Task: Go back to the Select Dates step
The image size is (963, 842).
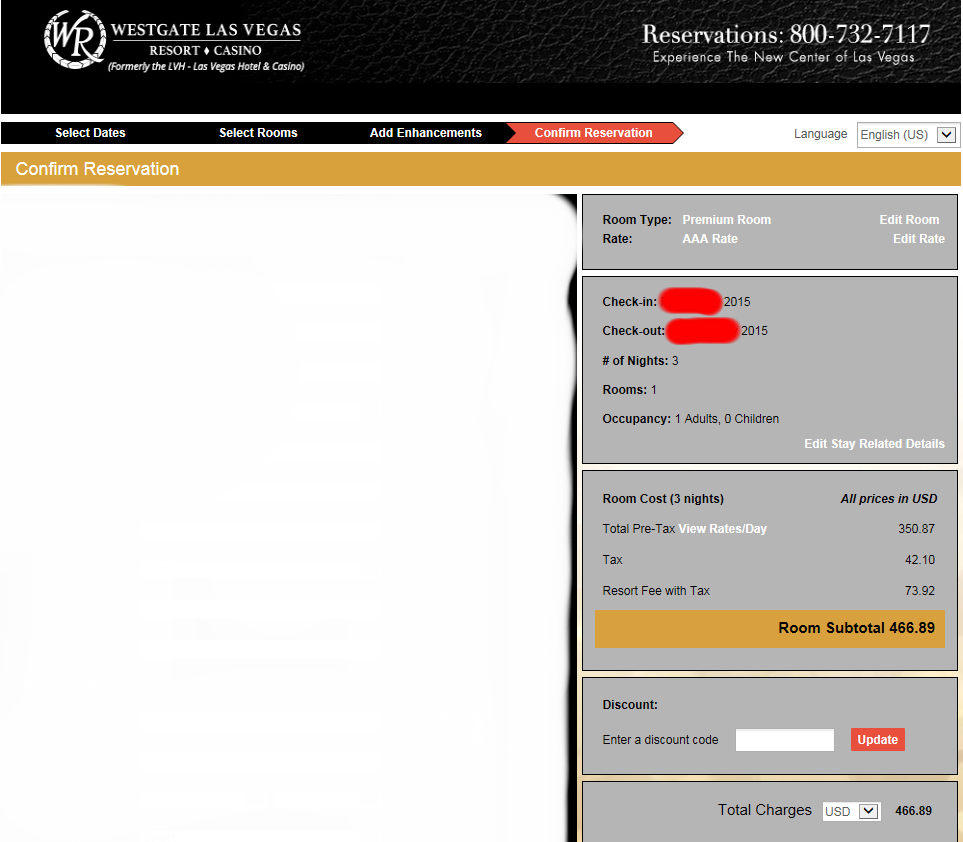Action: (90, 133)
